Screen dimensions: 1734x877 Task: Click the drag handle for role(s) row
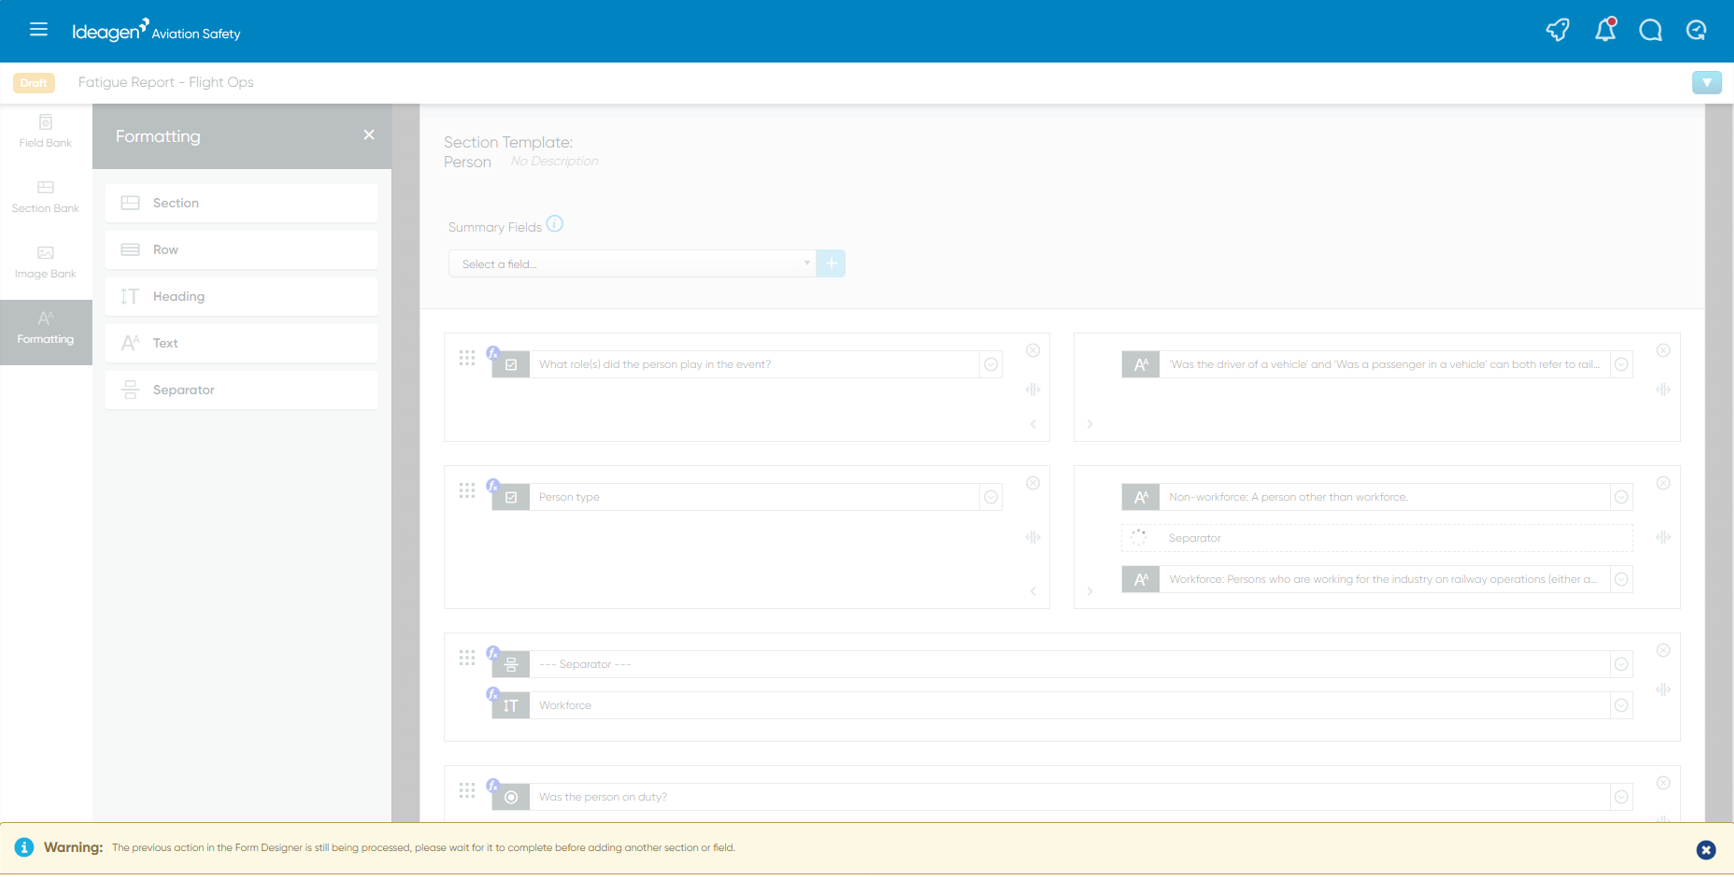point(467,358)
